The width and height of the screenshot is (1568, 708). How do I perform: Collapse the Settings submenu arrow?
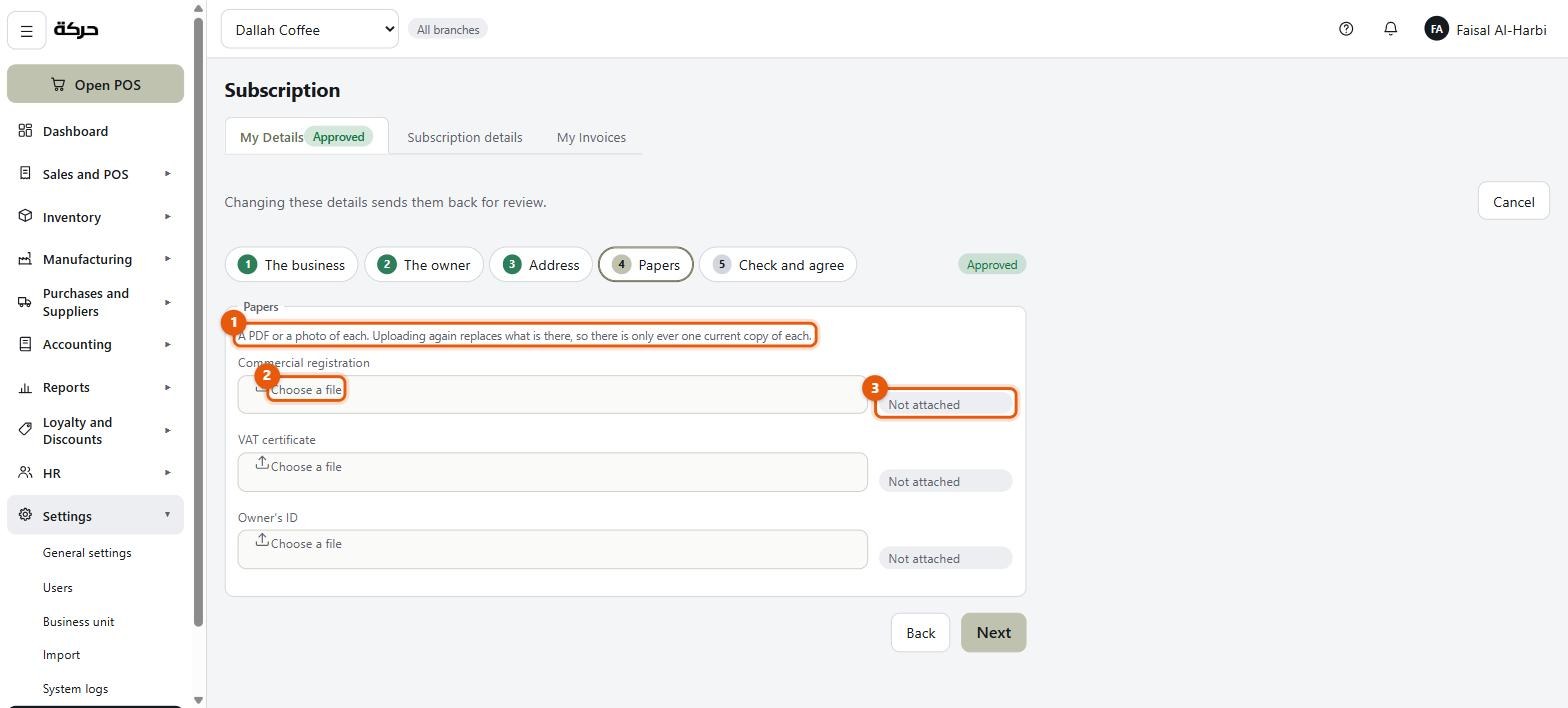click(x=167, y=515)
